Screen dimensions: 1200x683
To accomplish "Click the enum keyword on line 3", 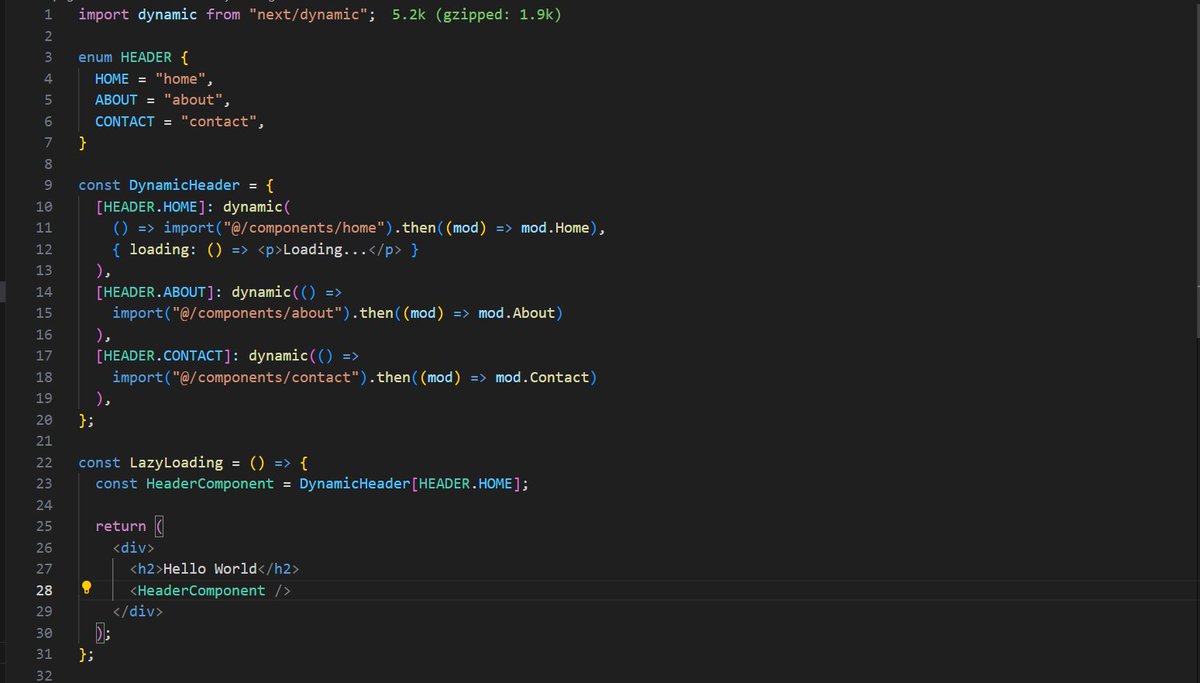I will click(95, 57).
